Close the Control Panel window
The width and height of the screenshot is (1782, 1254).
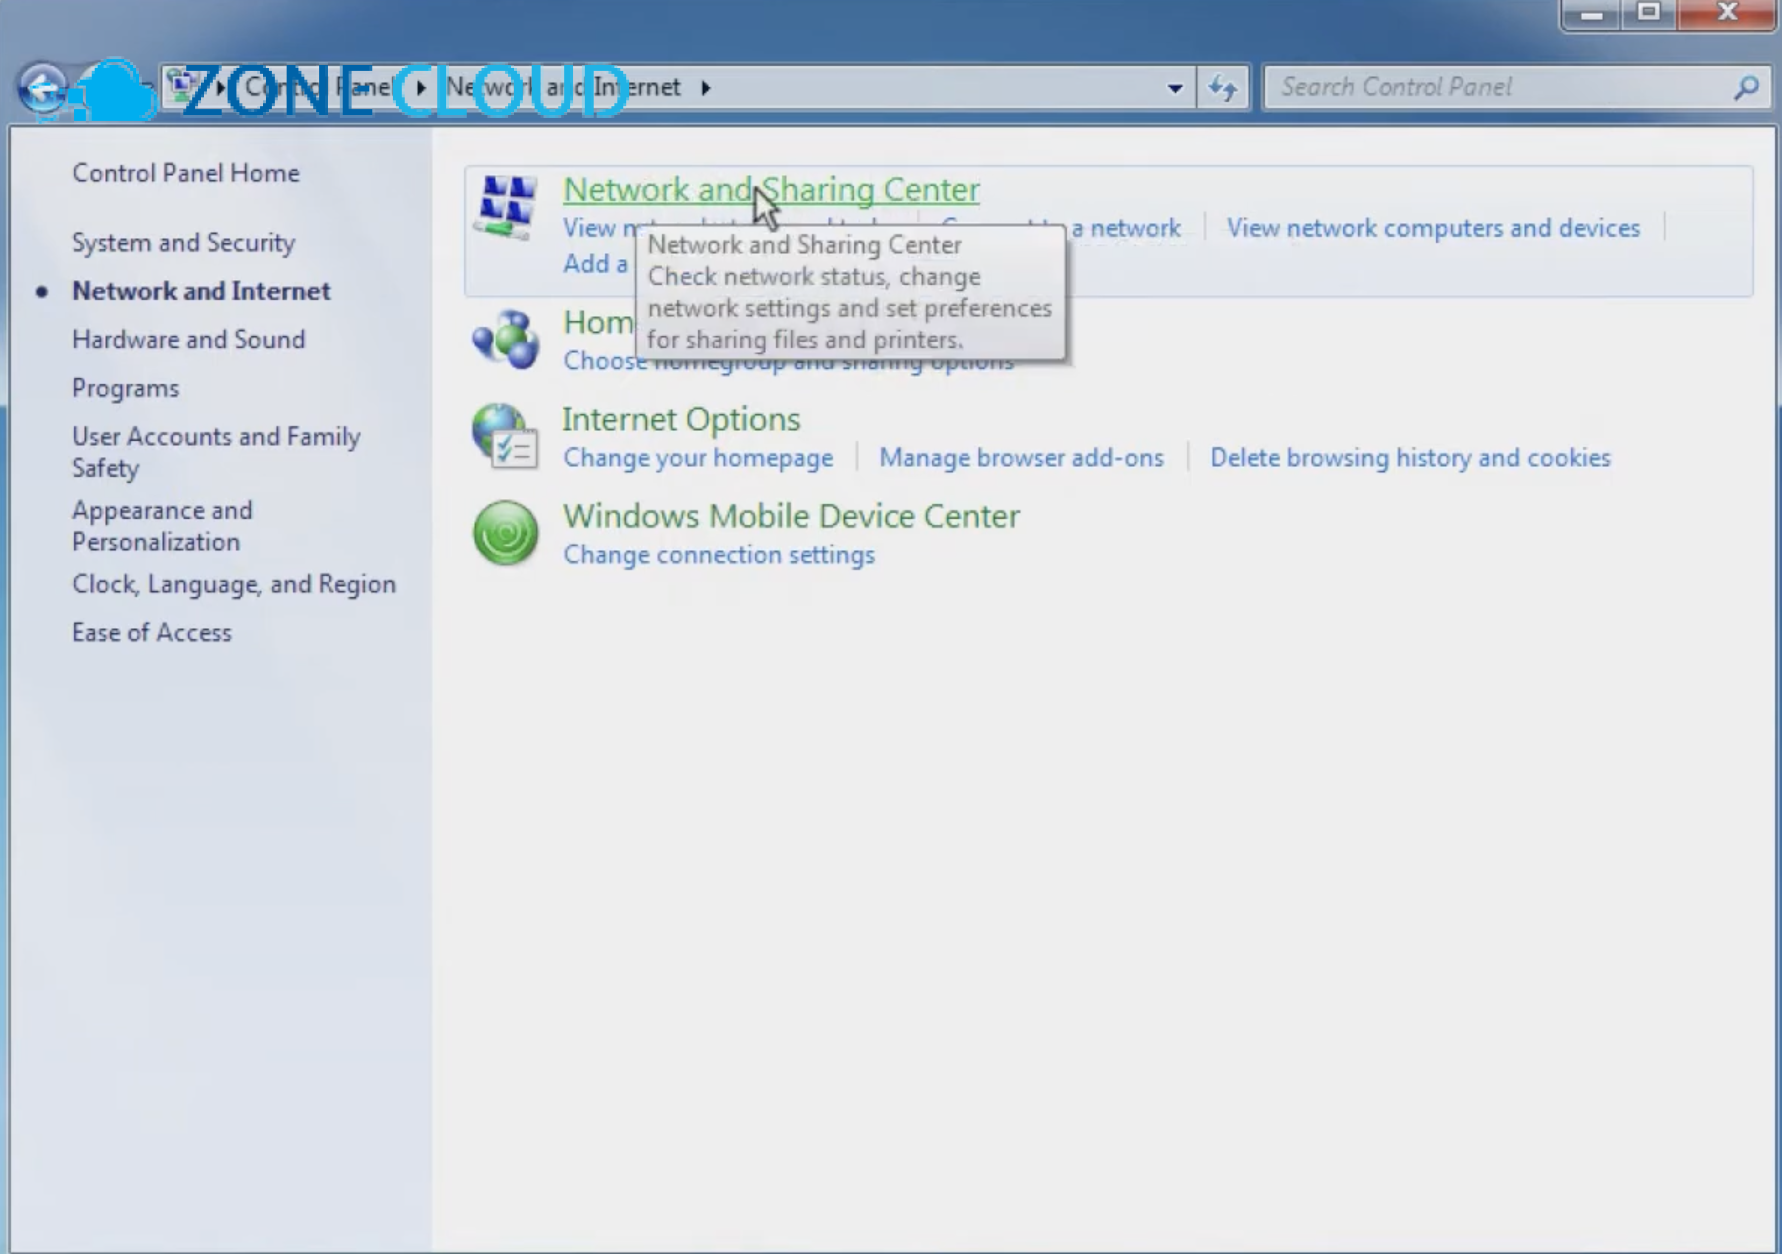click(1727, 14)
